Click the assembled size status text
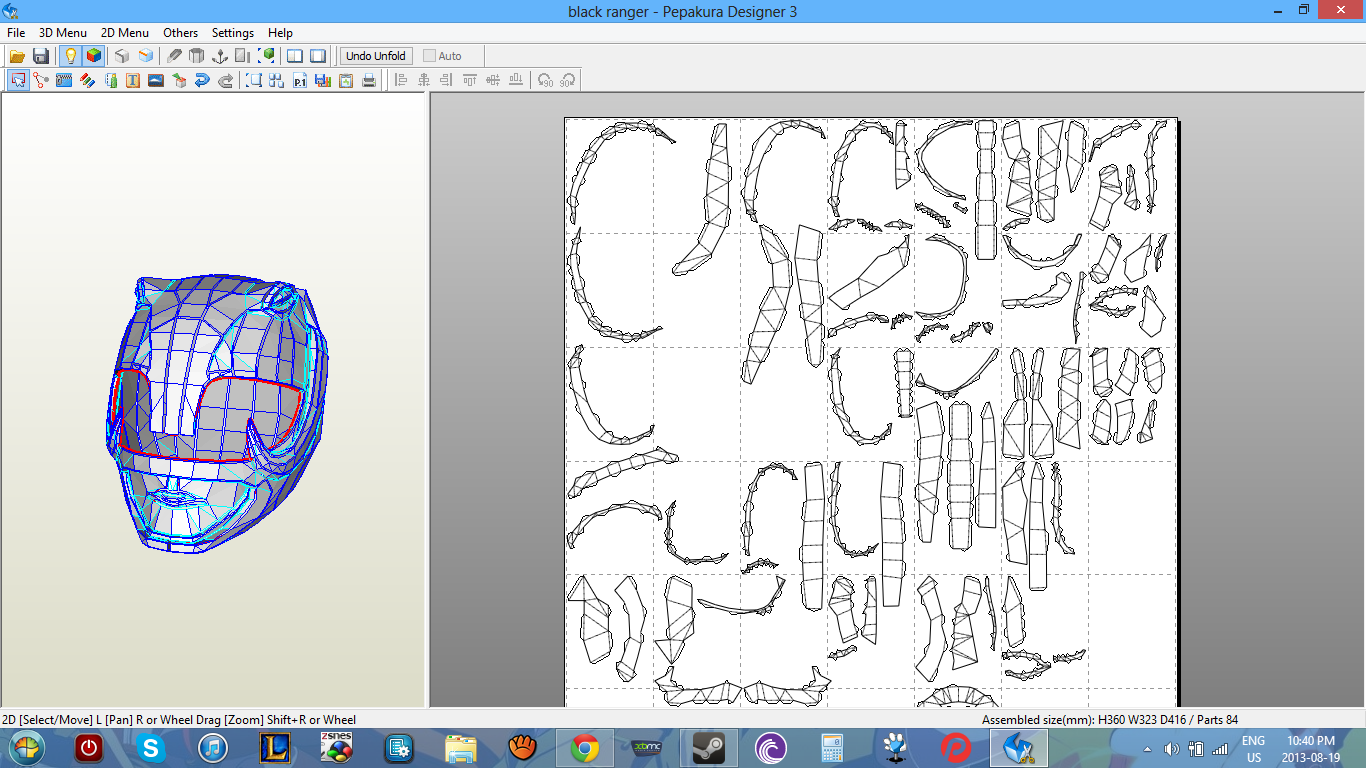 pos(1110,720)
